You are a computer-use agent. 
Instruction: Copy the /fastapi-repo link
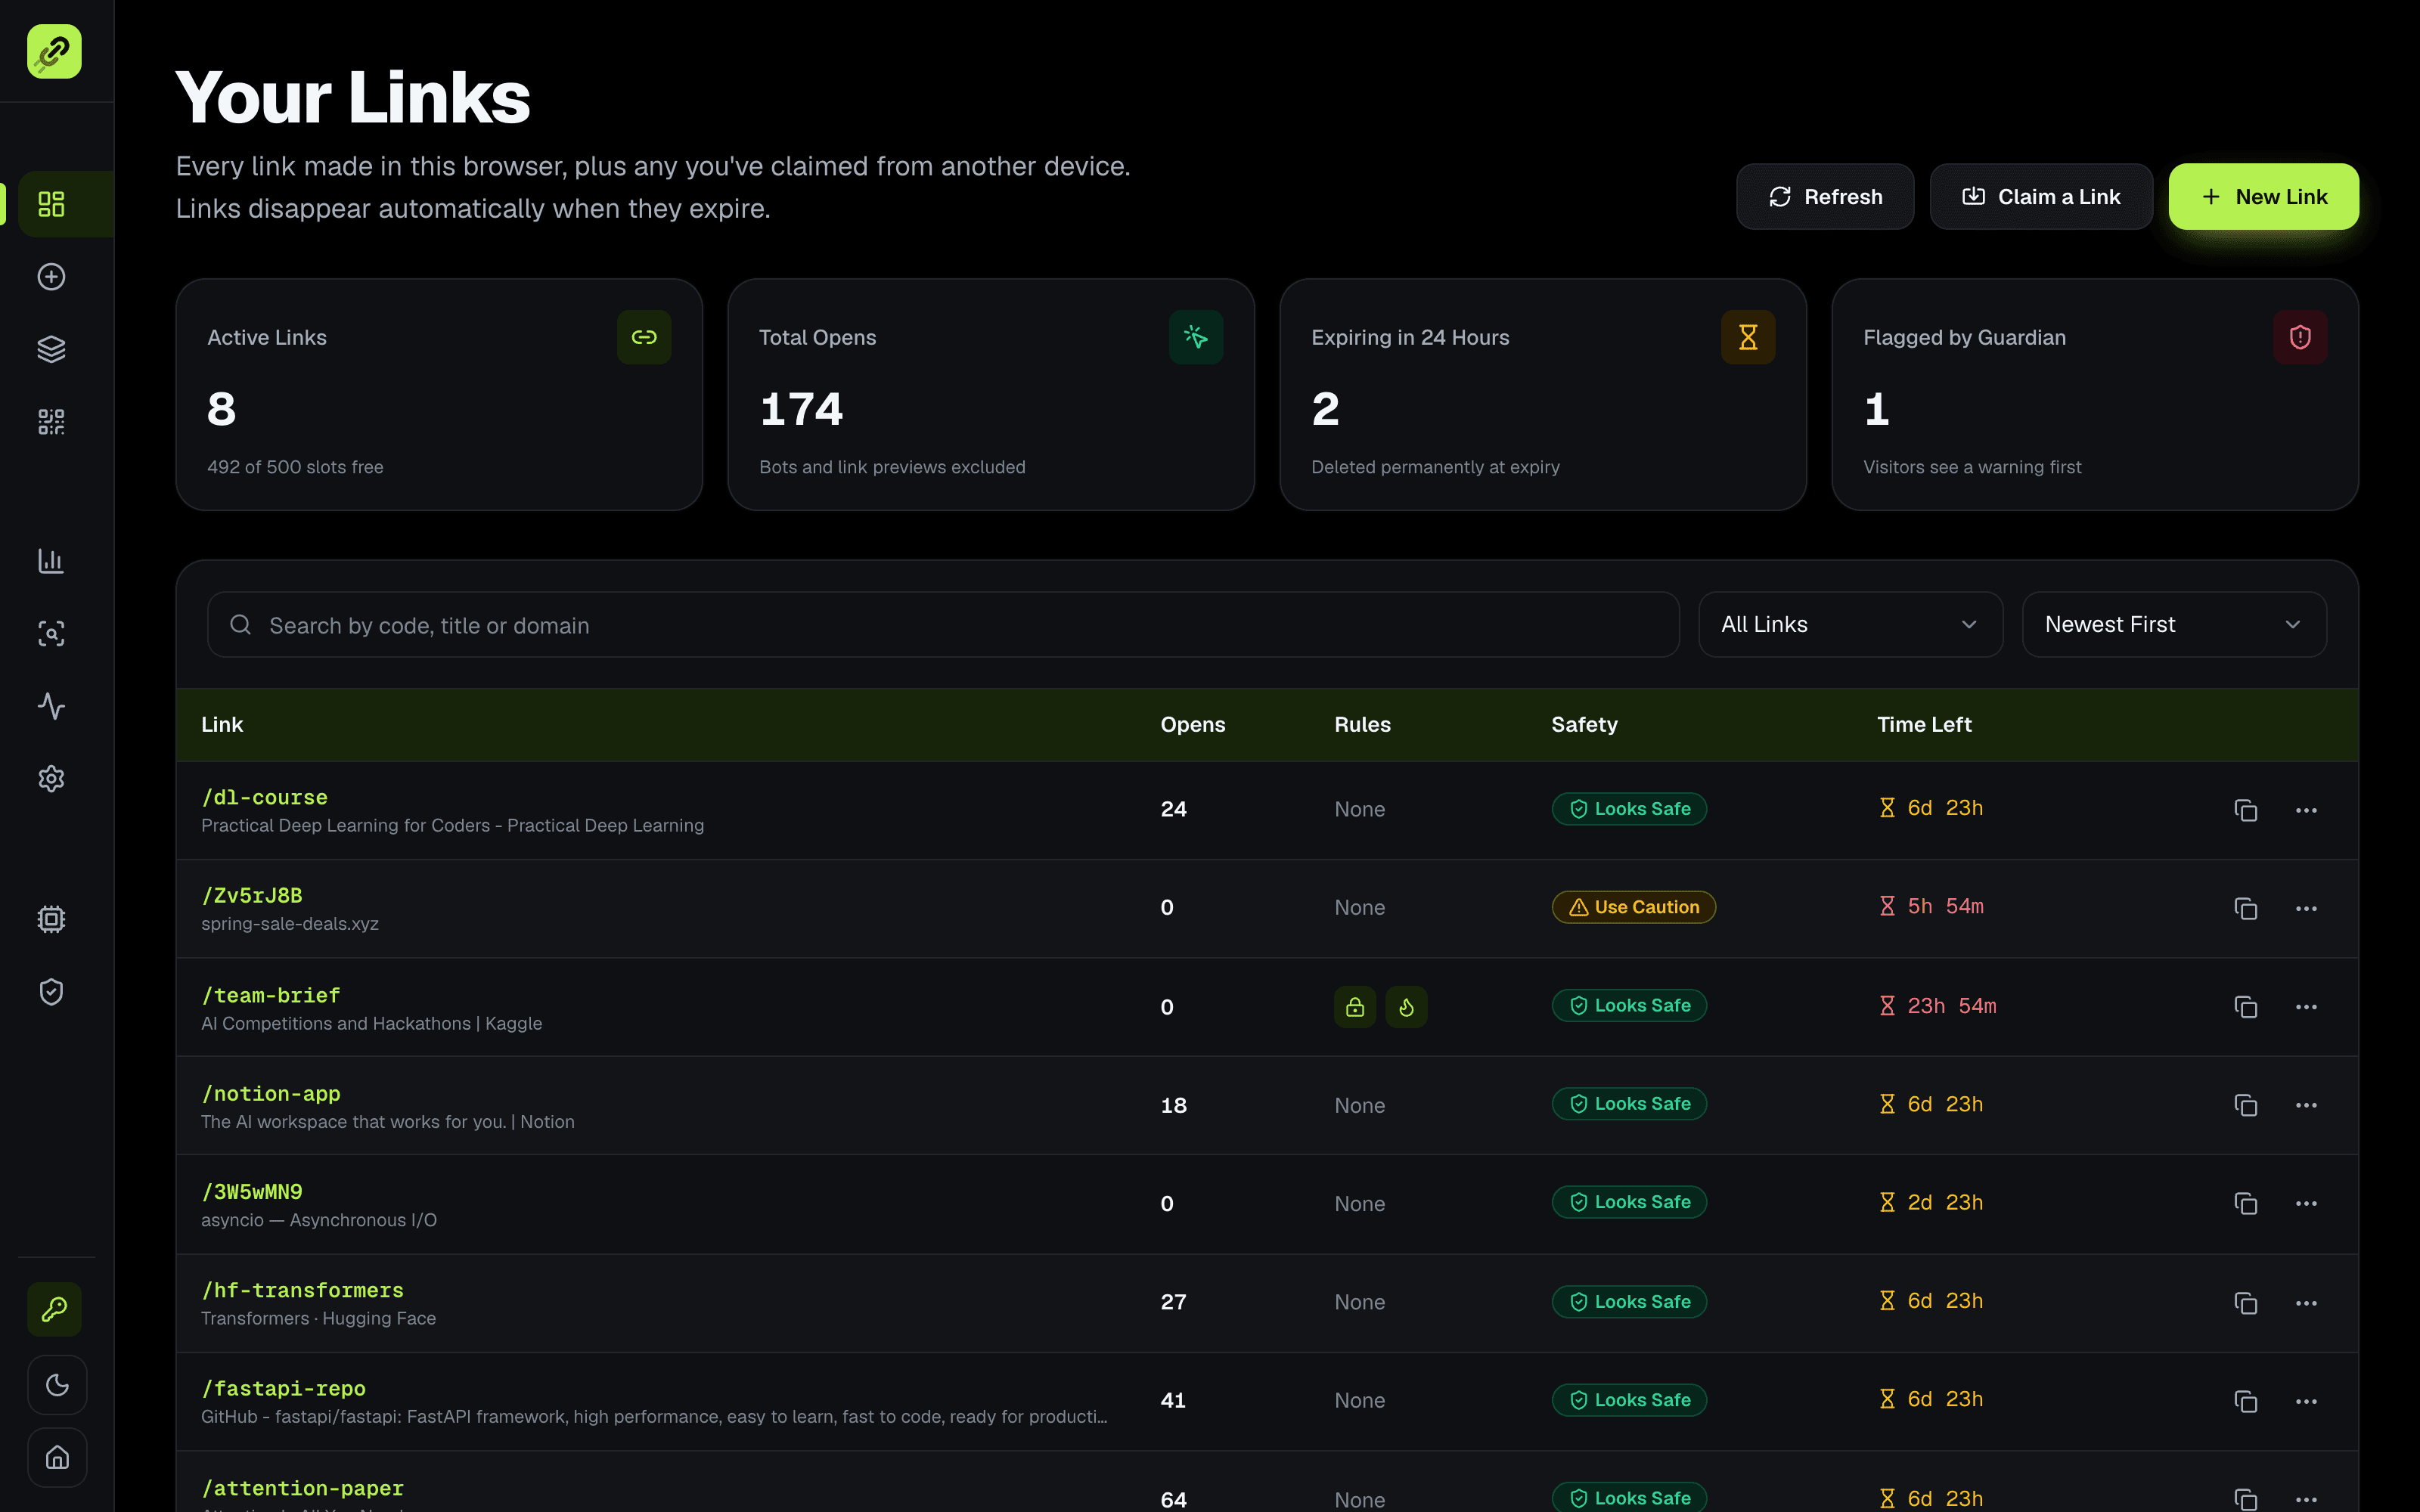[2246, 1401]
